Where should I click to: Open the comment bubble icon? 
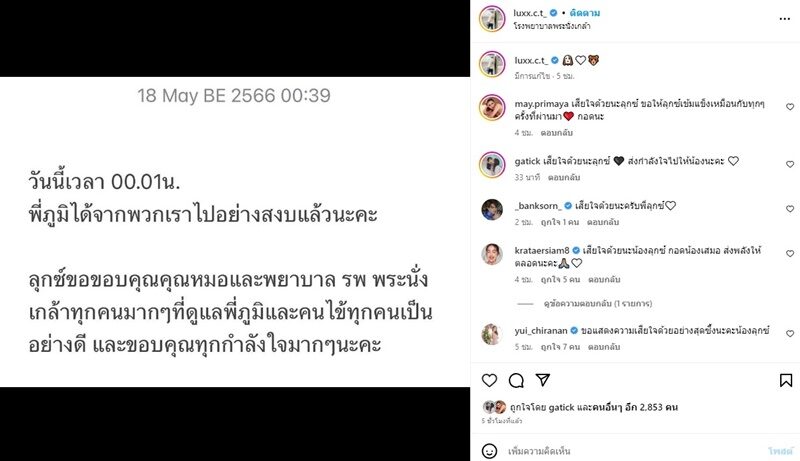pyautogui.click(x=516, y=380)
